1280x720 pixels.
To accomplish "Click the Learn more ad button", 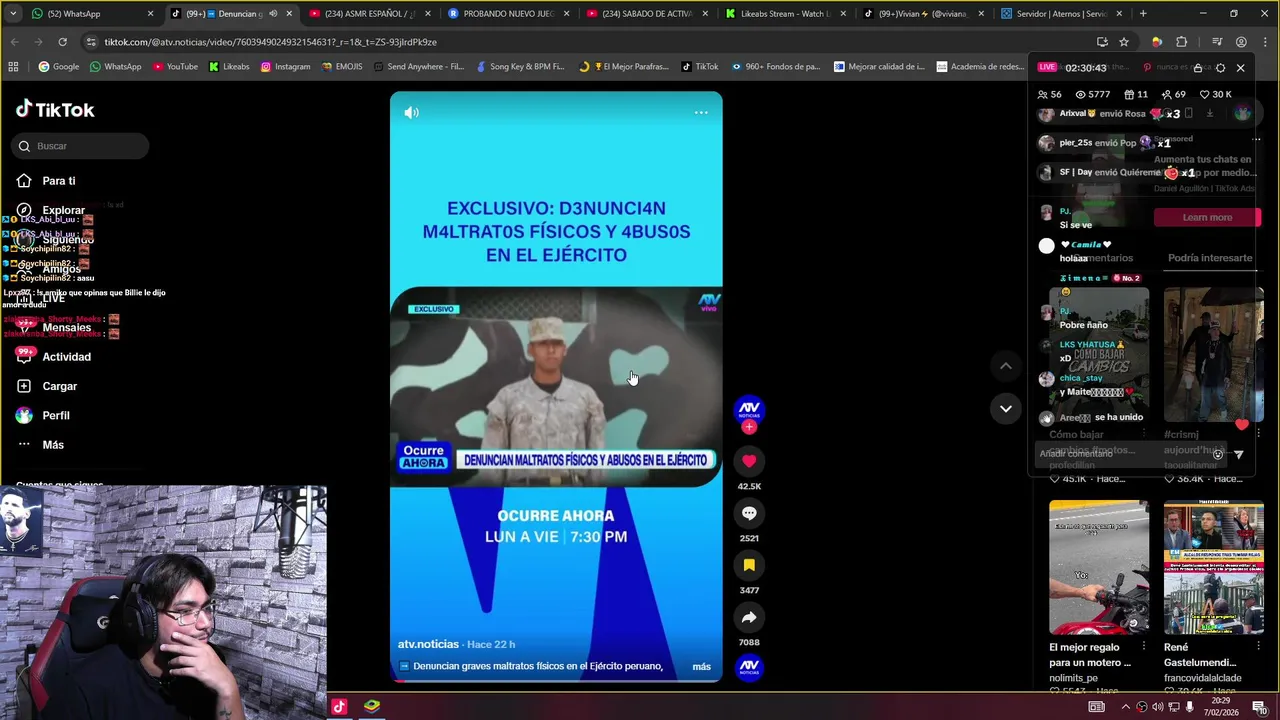I will [1207, 217].
